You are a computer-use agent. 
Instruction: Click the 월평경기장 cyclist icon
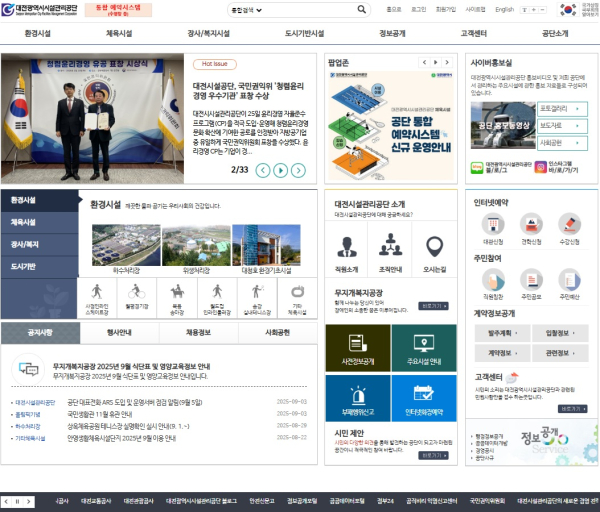tap(137, 292)
